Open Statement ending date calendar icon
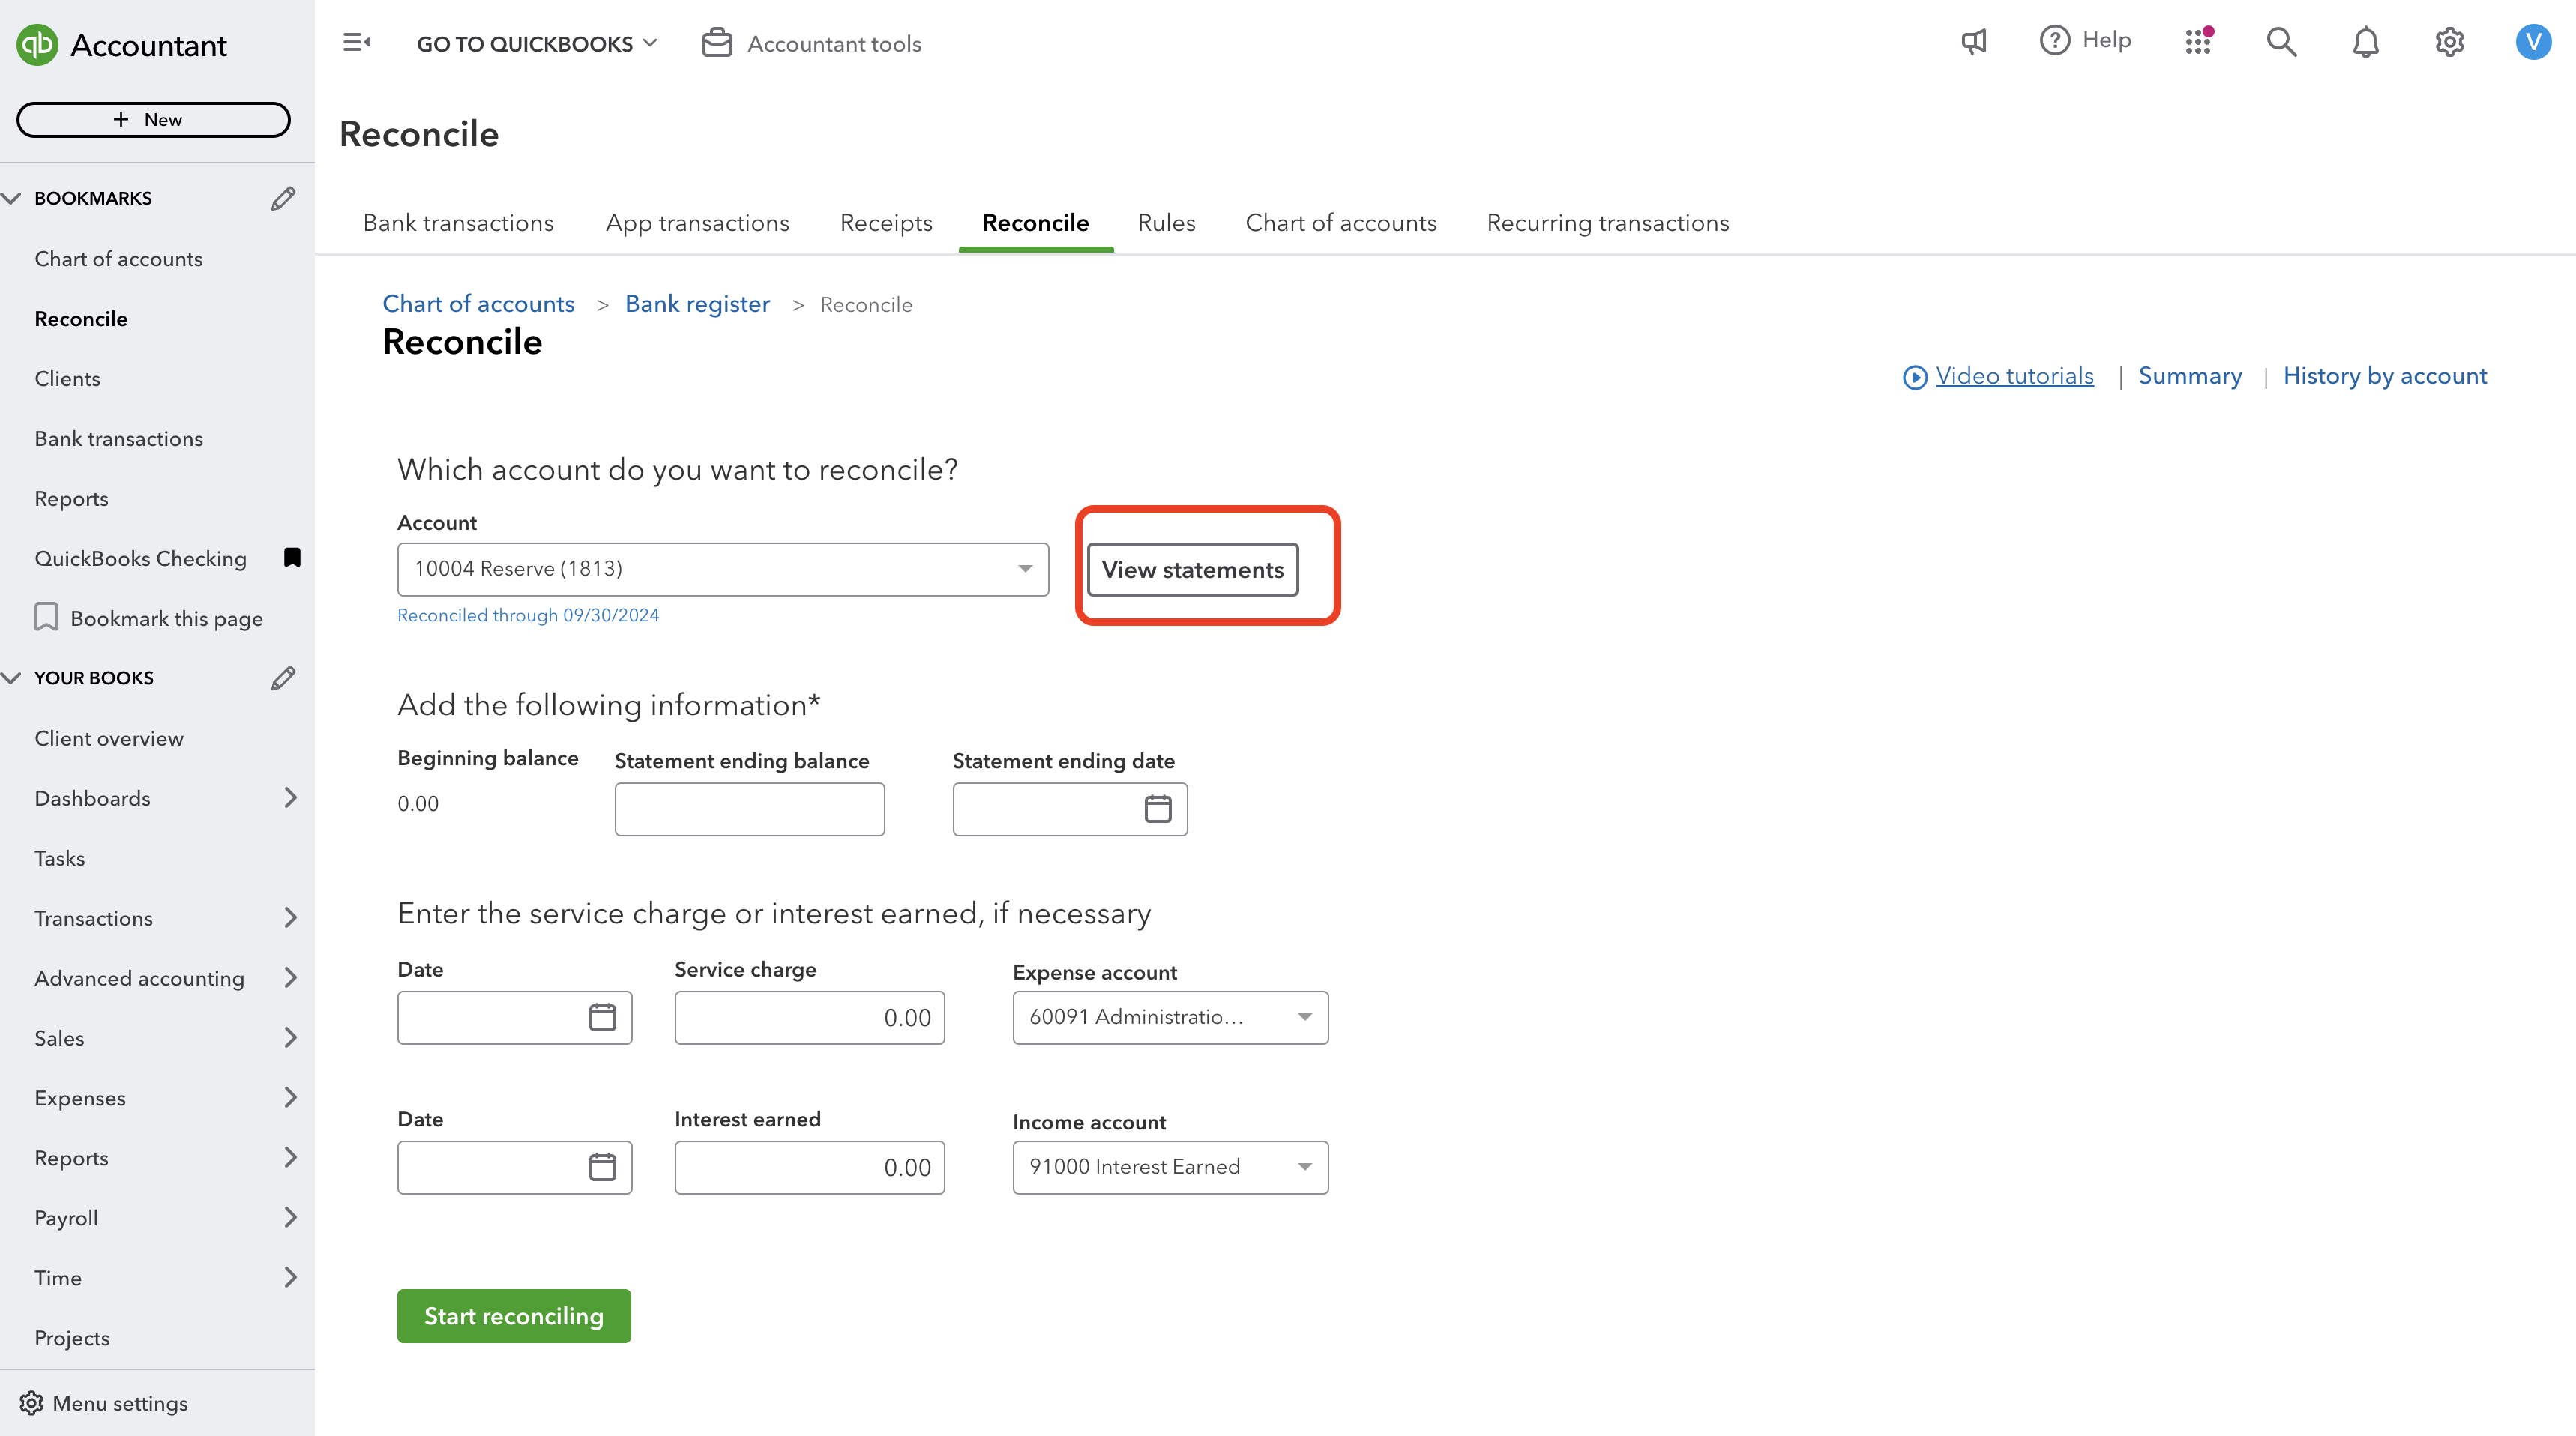Image resolution: width=2576 pixels, height=1436 pixels. (1158, 808)
